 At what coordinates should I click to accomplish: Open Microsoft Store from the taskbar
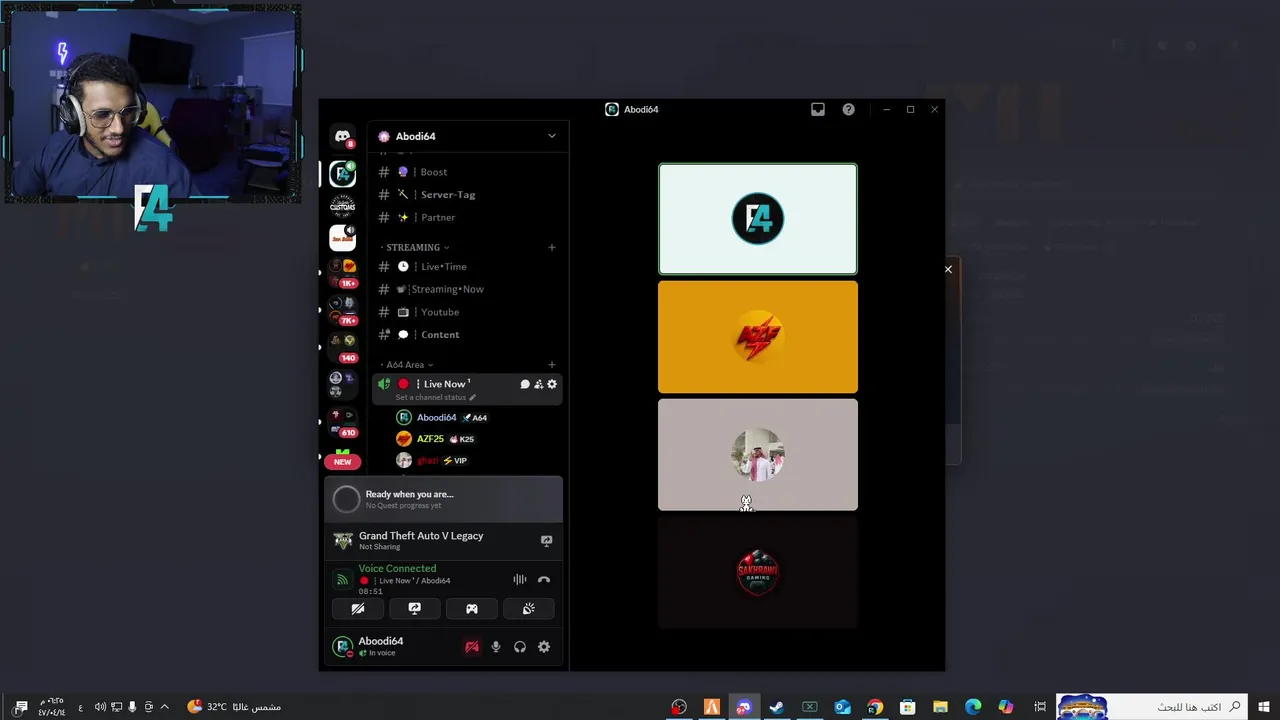(x=907, y=707)
